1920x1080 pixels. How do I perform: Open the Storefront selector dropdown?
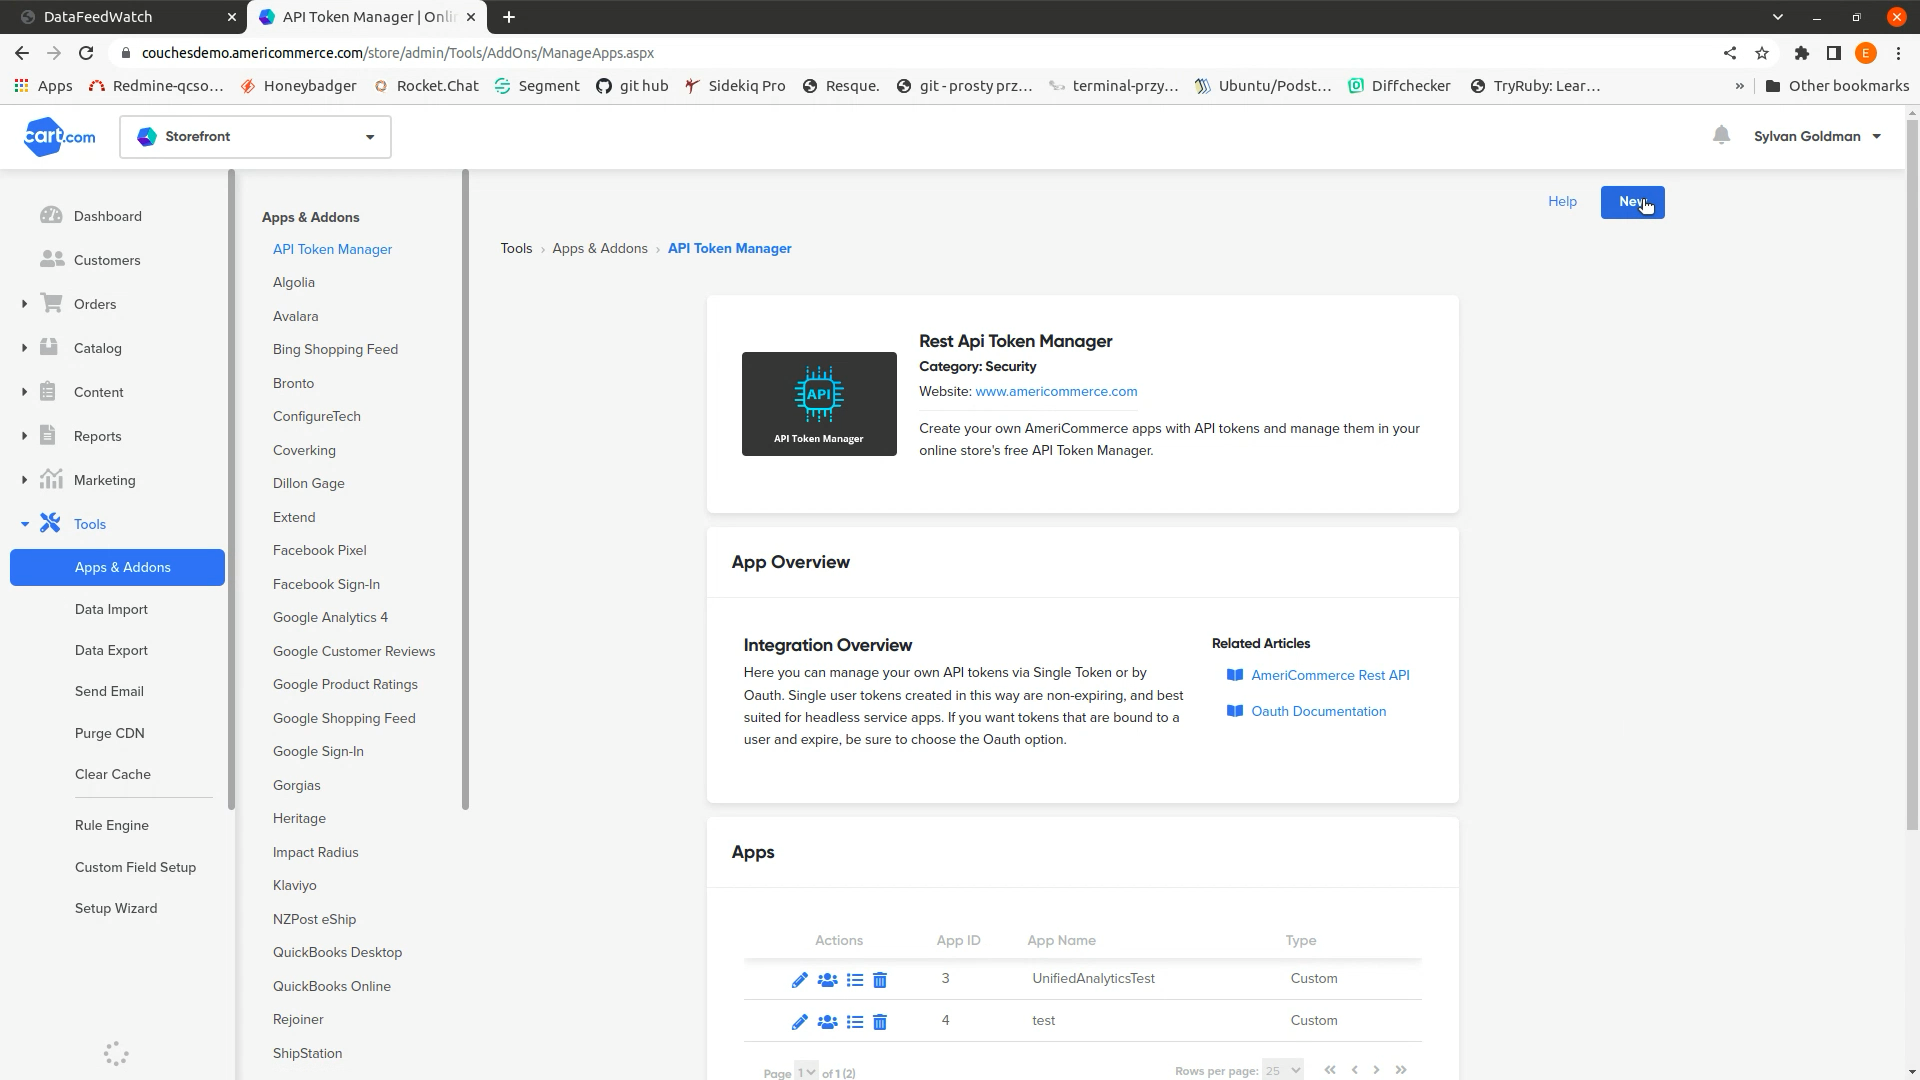click(255, 137)
